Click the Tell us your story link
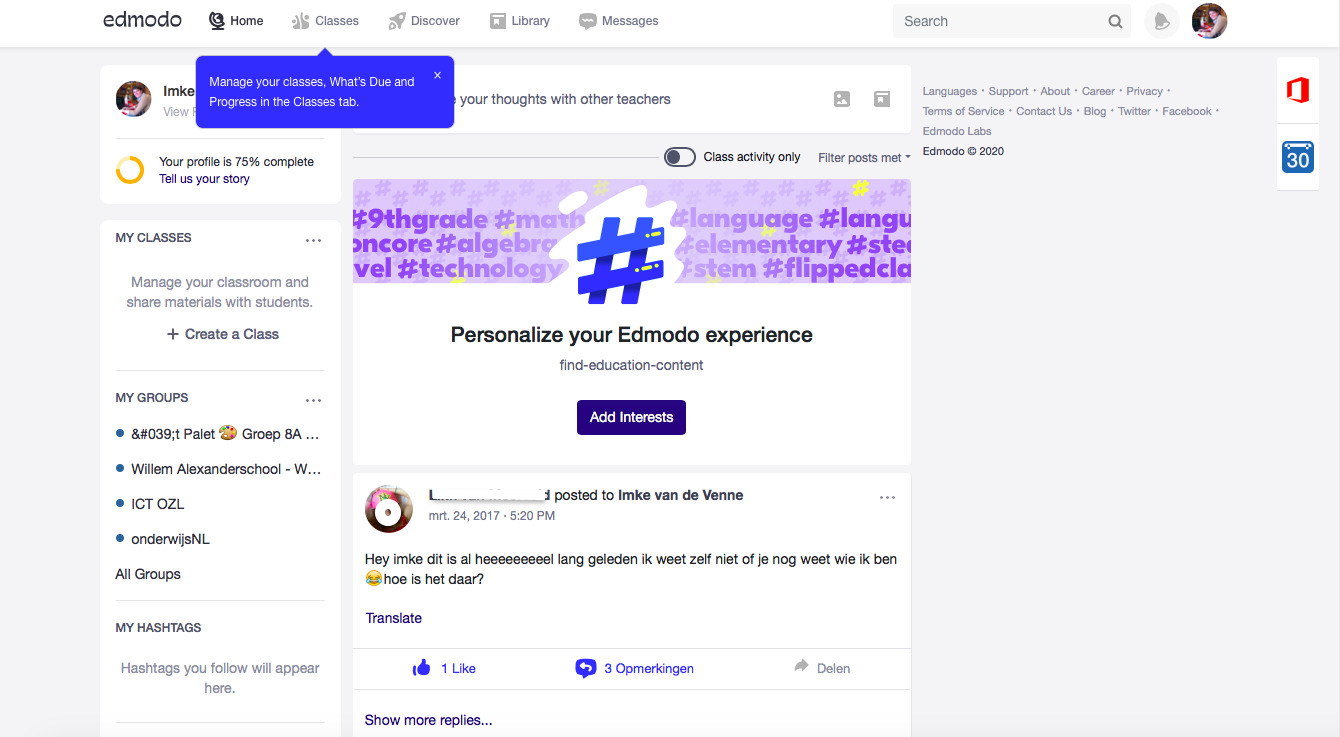This screenshot has height=737, width=1340. tap(204, 179)
